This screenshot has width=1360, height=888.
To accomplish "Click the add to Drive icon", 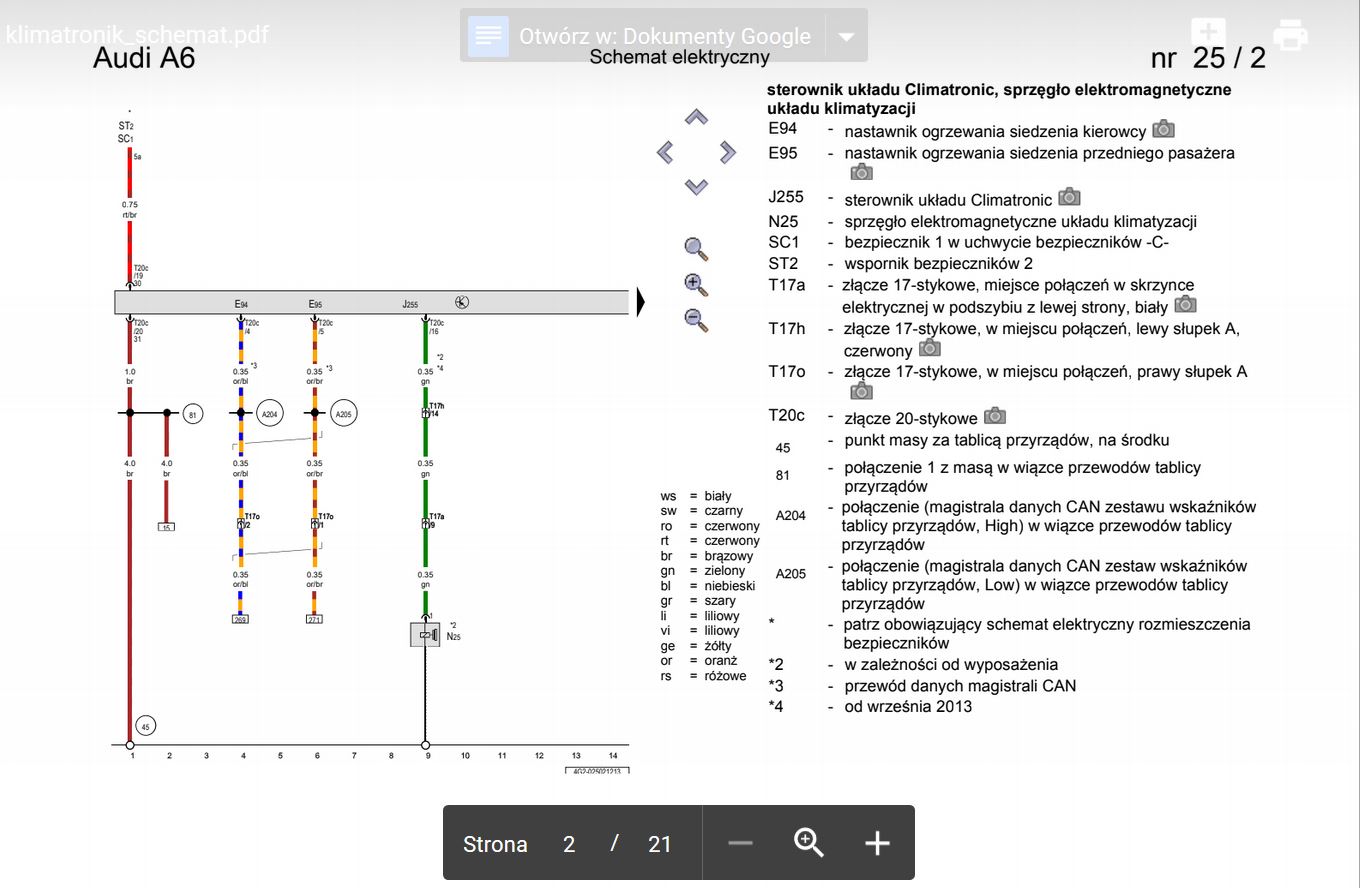I will click(x=1209, y=35).
